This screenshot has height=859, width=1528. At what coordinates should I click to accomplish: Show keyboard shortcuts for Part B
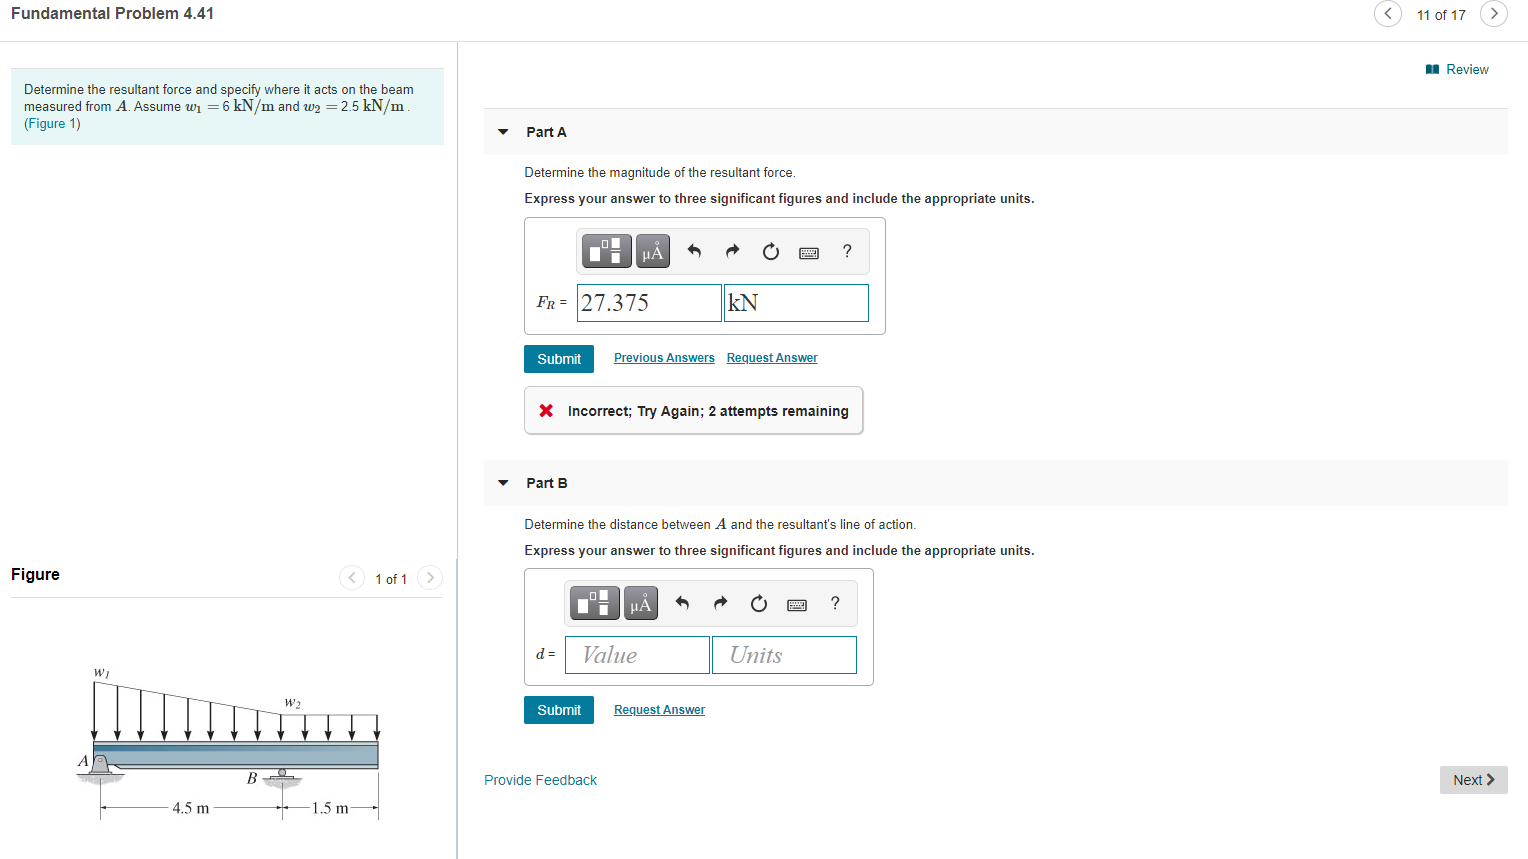pos(797,604)
